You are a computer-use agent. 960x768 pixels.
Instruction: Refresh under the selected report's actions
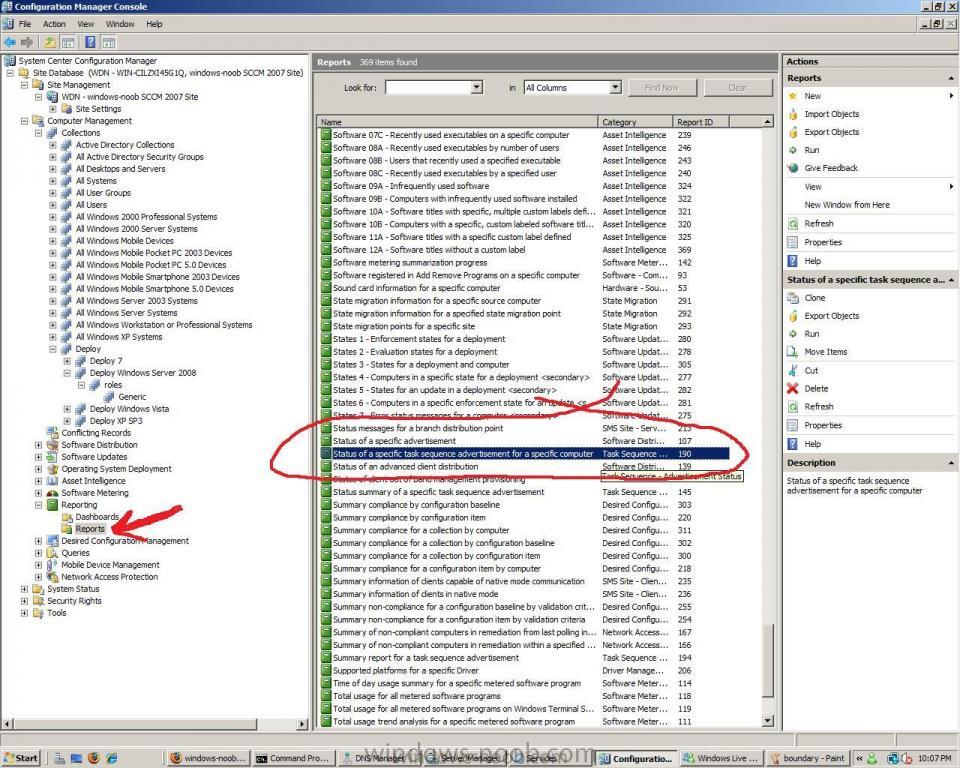pos(819,407)
